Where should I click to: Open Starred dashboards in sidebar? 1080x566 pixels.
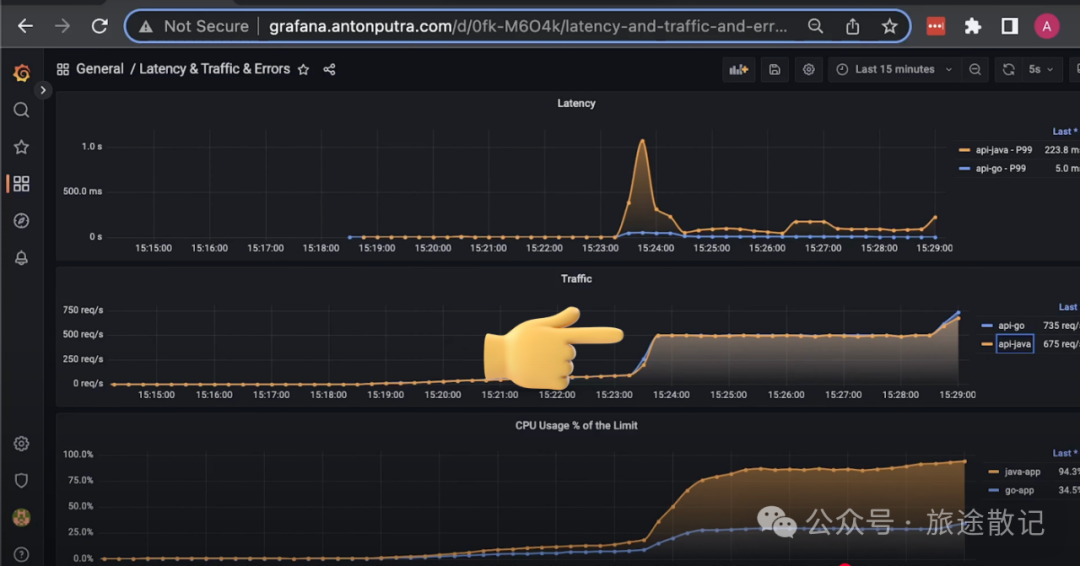click(x=21, y=147)
